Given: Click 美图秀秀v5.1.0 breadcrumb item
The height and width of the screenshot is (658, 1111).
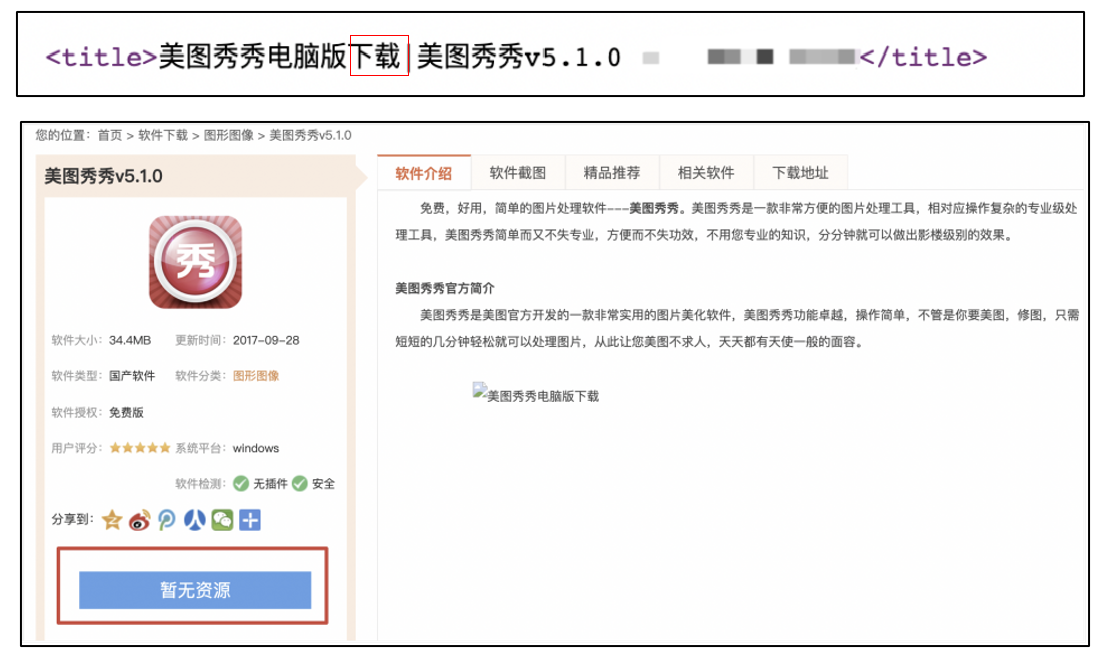Looking at the screenshot, I should [x=310, y=135].
